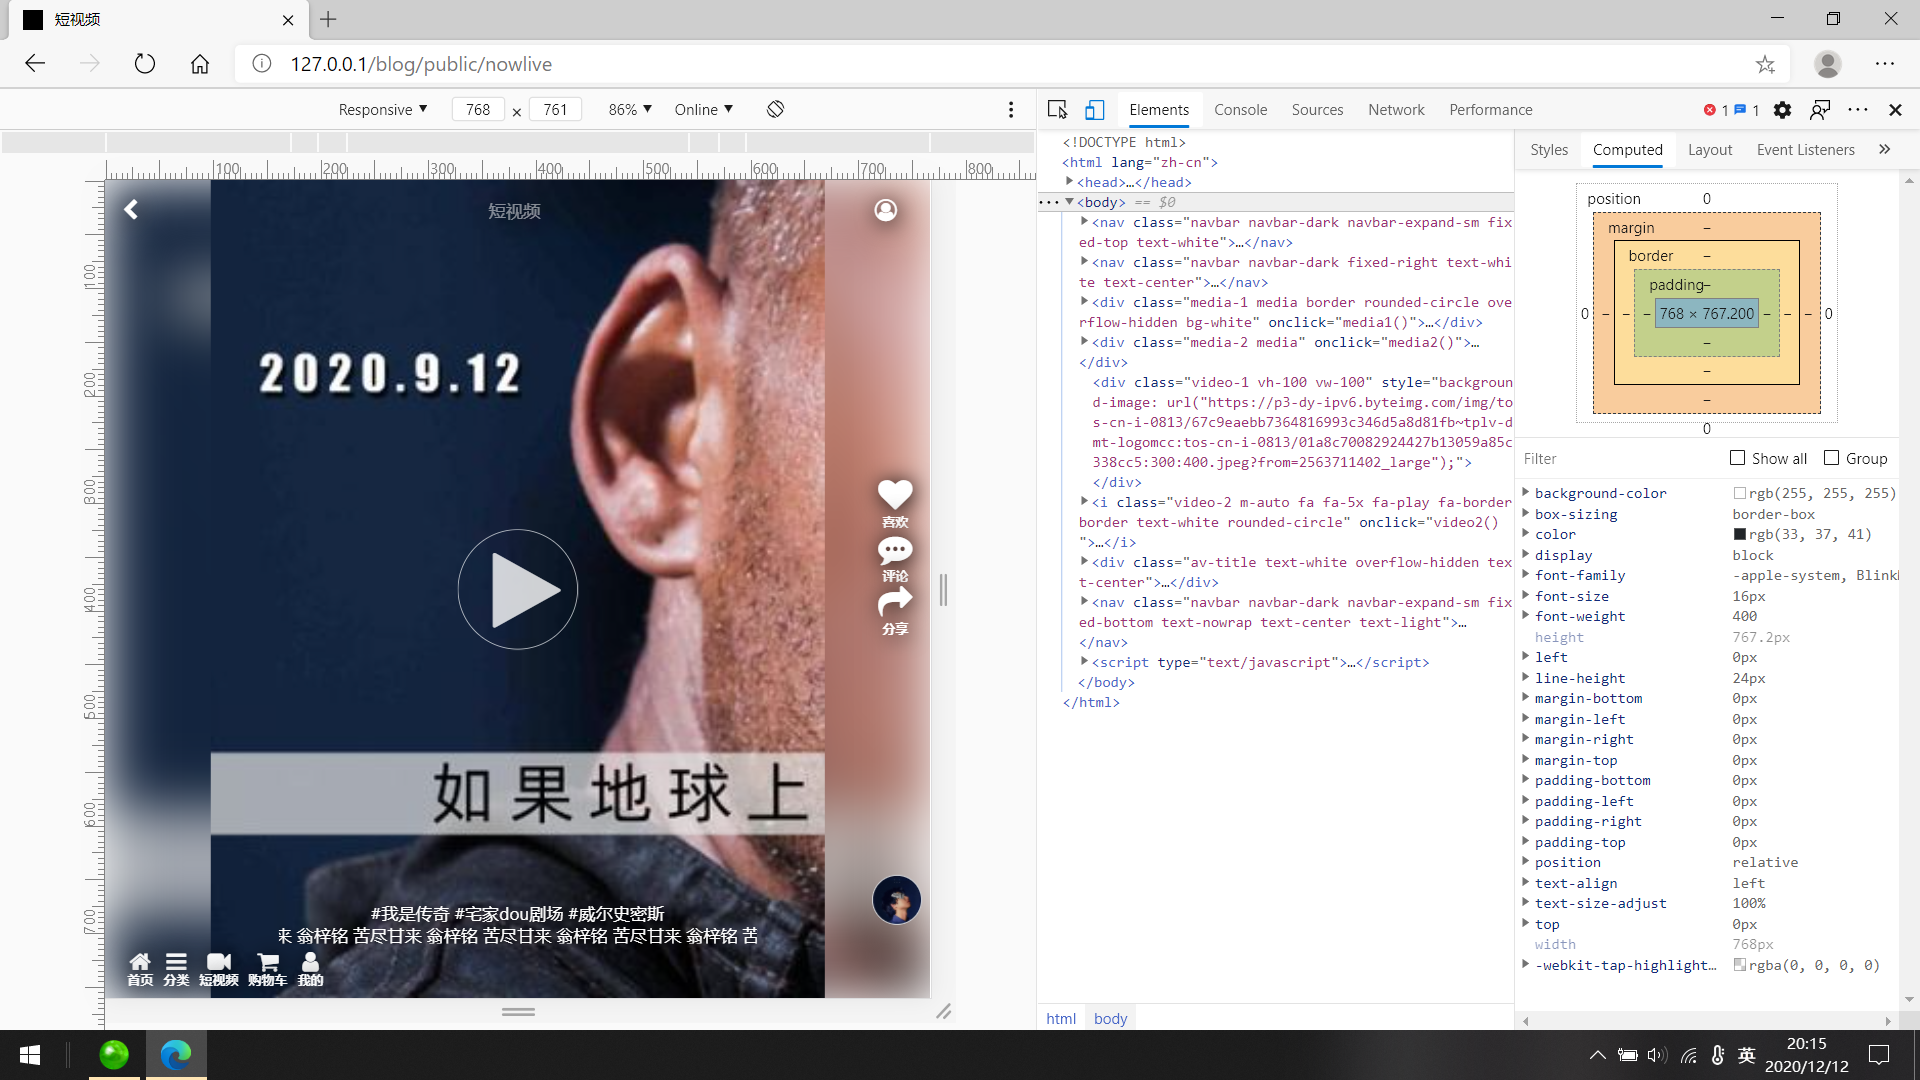Tap the heart like icon on video

coord(895,494)
